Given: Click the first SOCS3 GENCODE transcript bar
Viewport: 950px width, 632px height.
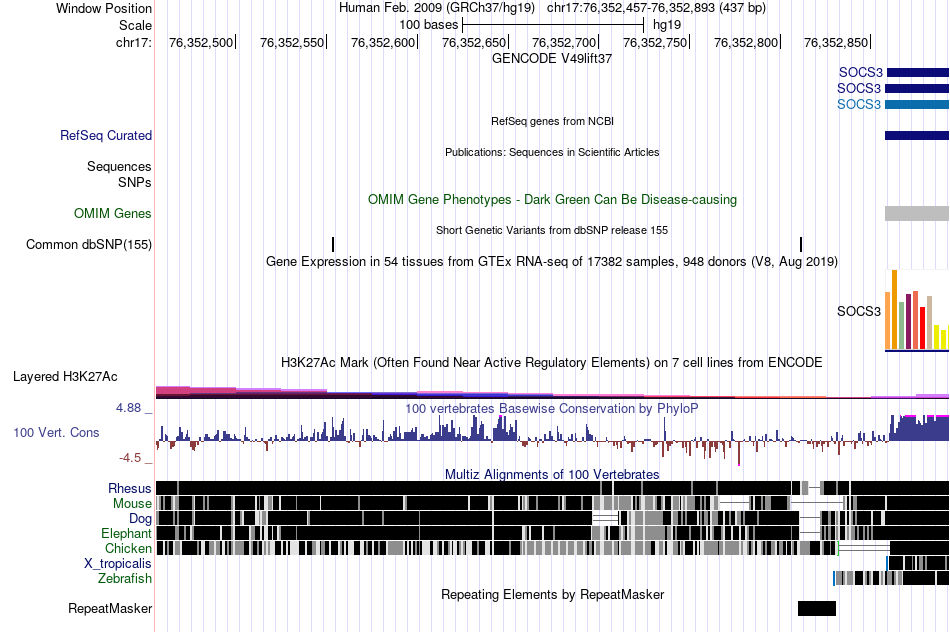Looking at the screenshot, I should click(917, 73).
